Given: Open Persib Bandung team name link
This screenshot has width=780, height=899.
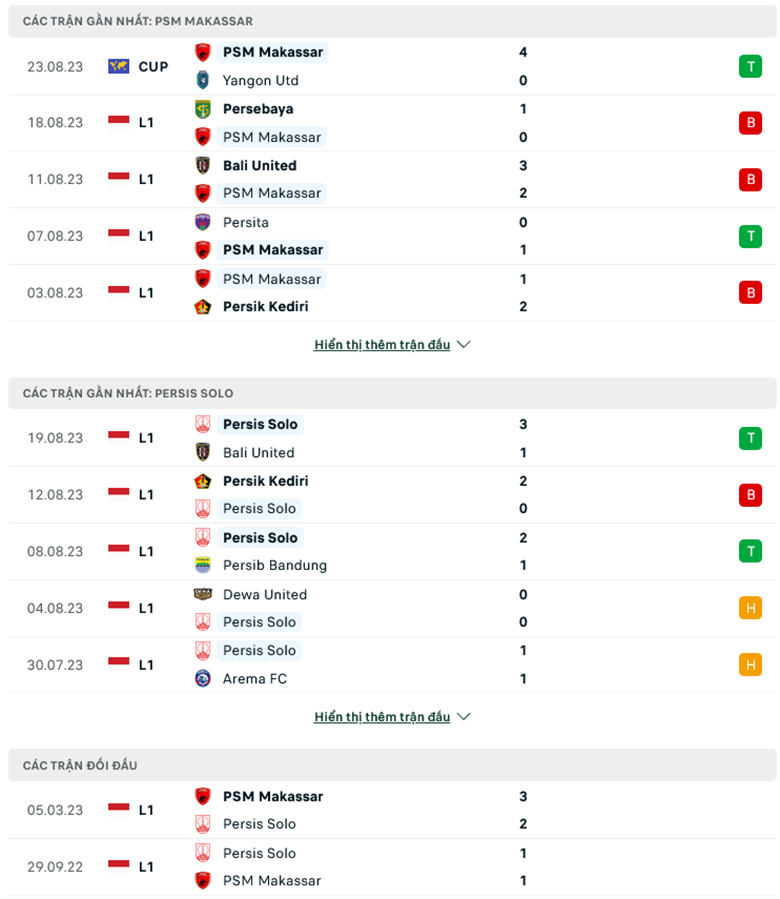Looking at the screenshot, I should click(274, 565).
